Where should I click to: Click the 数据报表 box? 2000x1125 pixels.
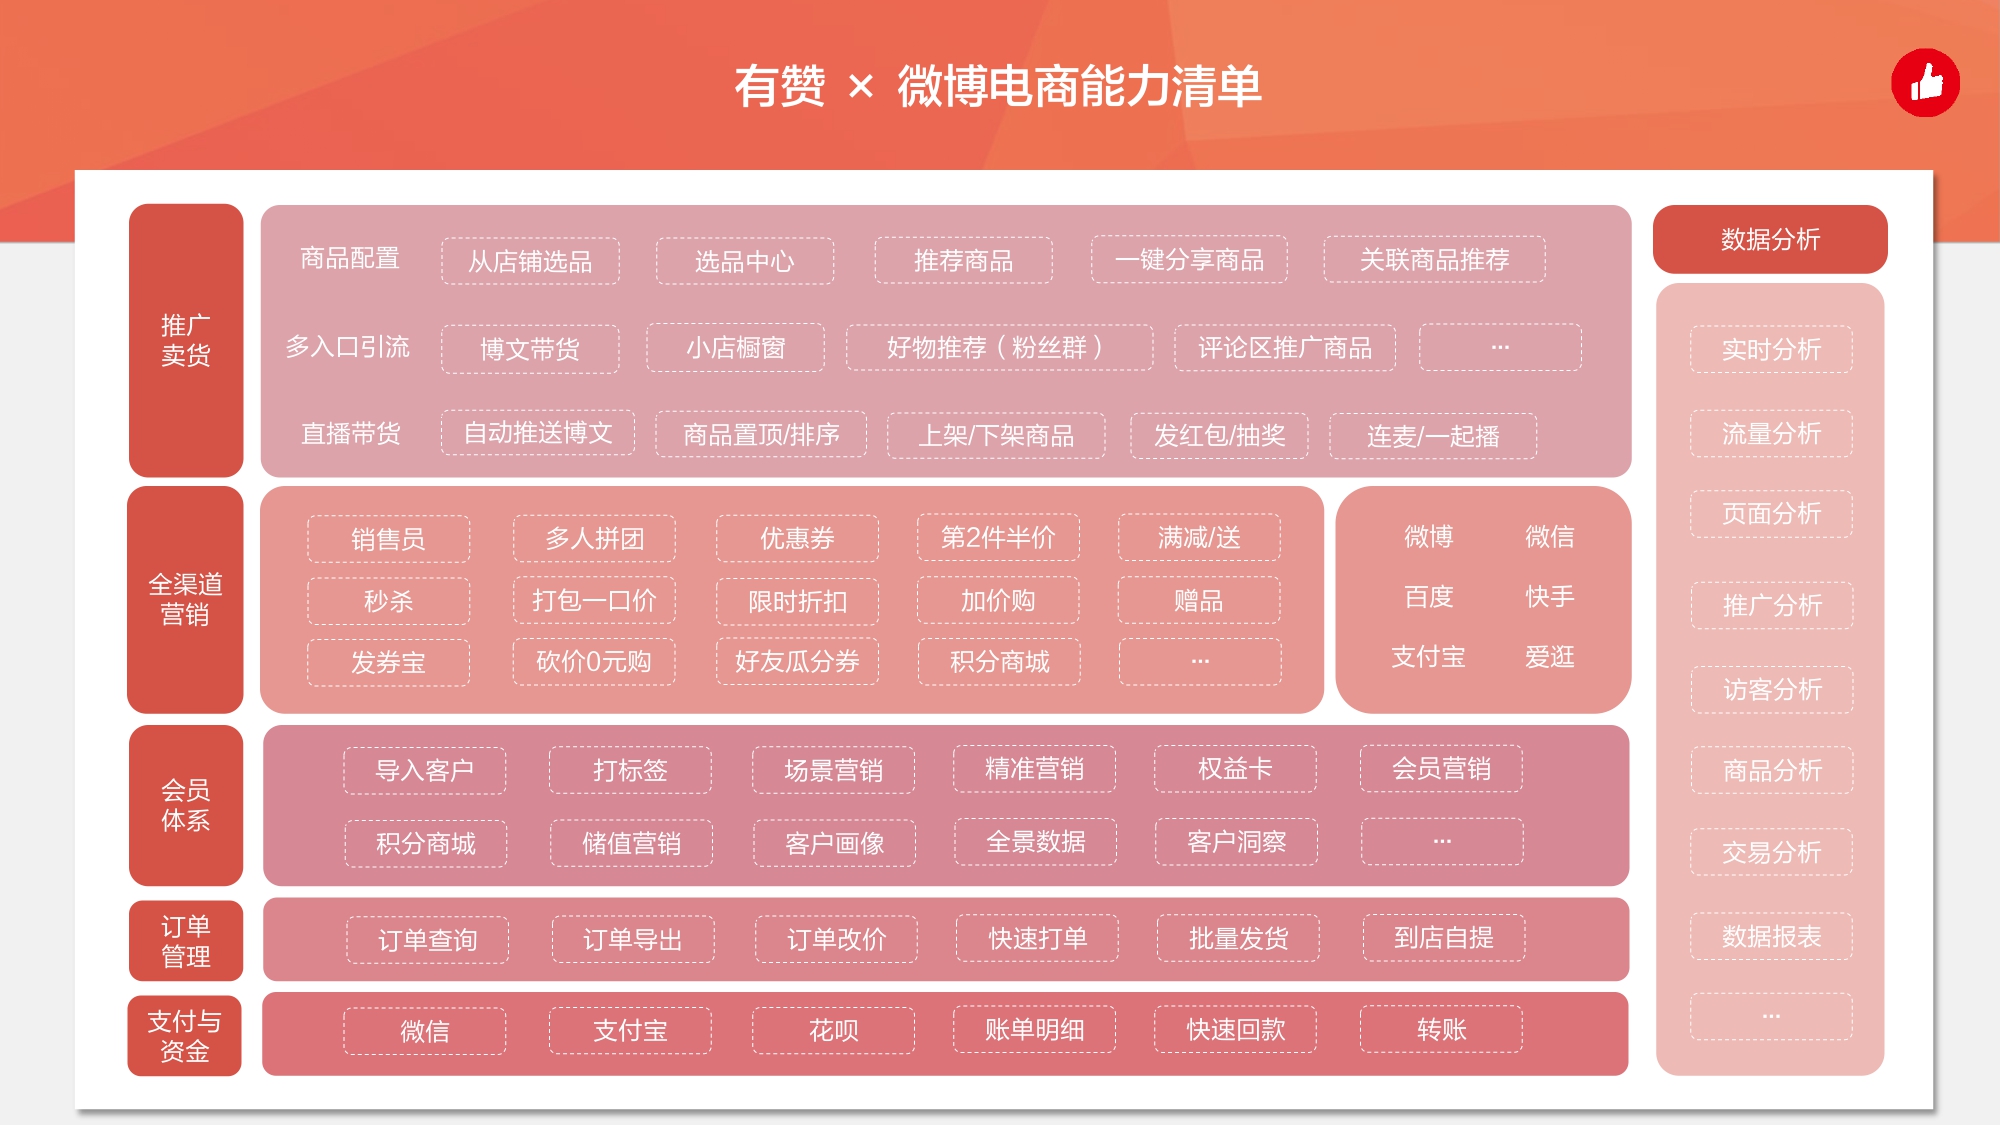1771,936
